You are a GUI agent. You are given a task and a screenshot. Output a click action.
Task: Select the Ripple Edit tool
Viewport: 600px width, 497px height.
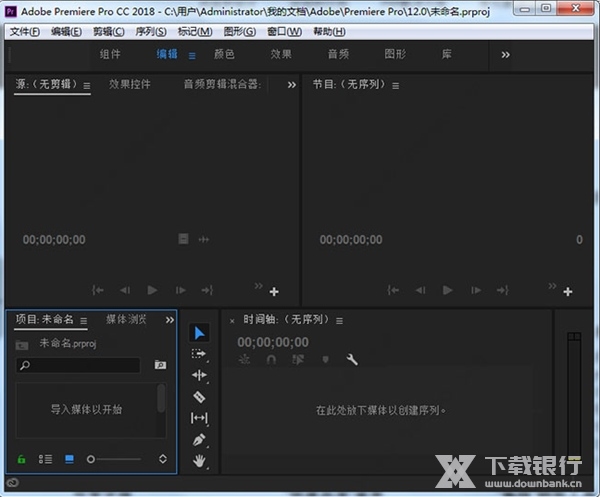199,375
